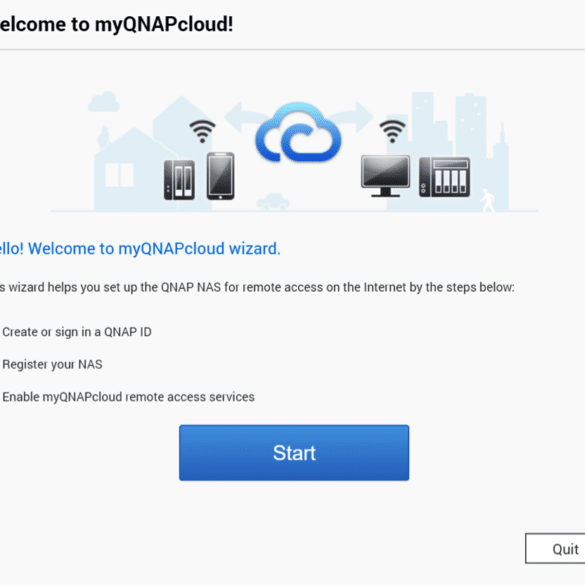The image size is (585, 585).
Task: Click the Wi-Fi icon above the phone
Action: click(x=202, y=131)
